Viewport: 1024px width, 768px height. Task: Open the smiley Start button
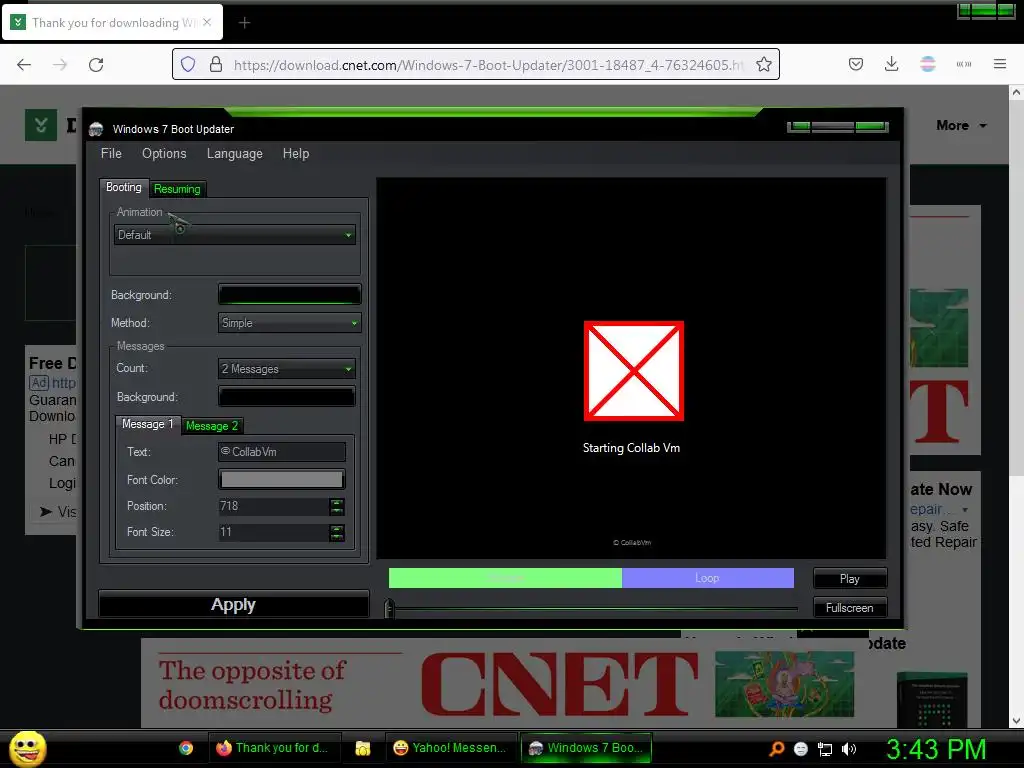pos(27,748)
